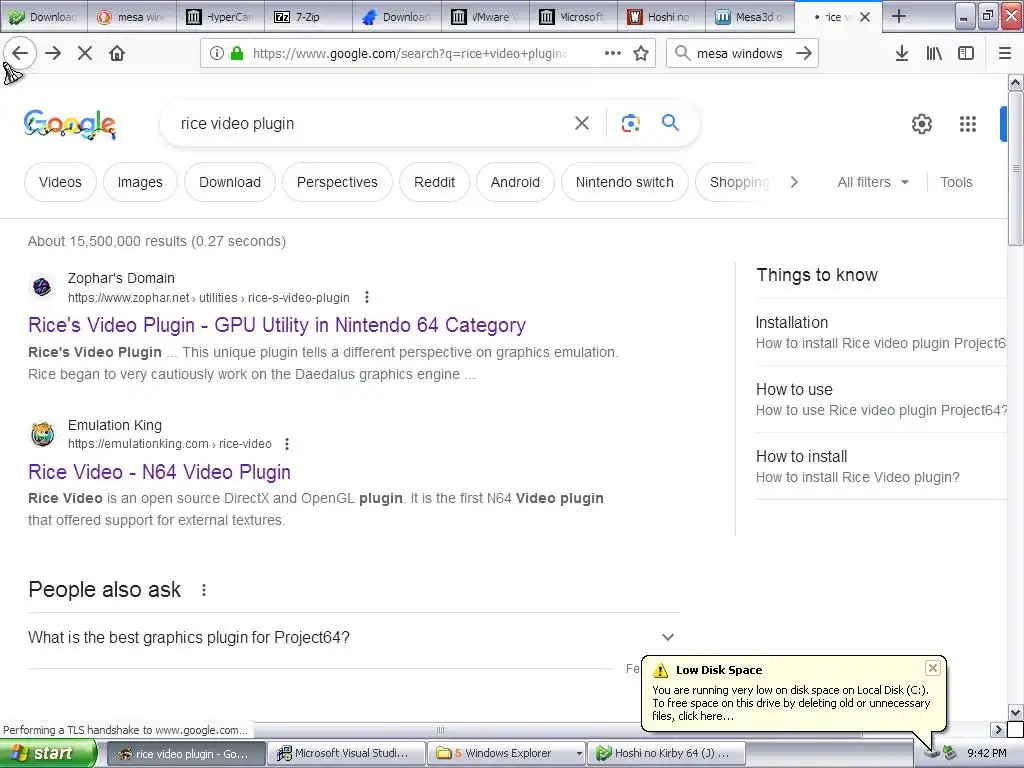1024x768 pixels.
Task: Open options for Zophar's Domain result
Action: tap(367, 297)
